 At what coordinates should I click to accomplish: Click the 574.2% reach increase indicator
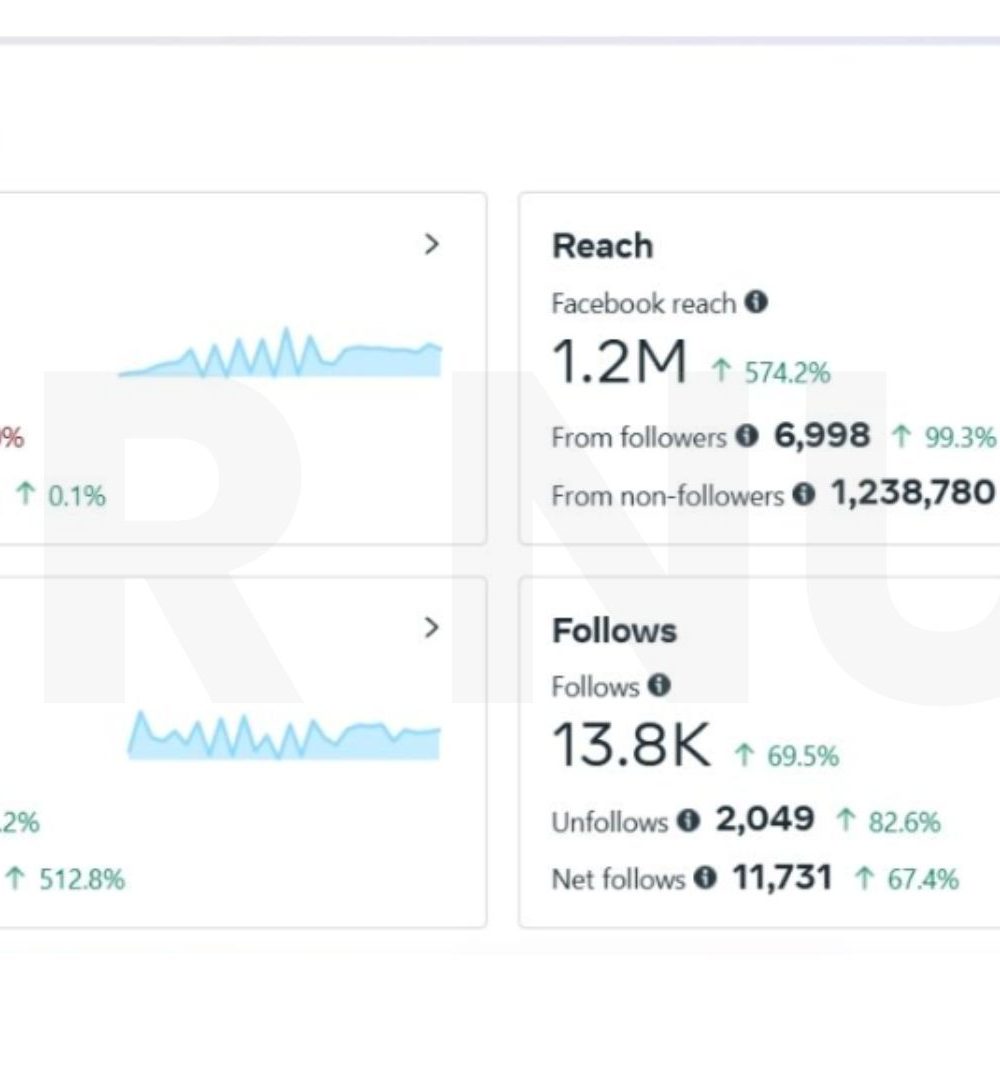point(771,373)
